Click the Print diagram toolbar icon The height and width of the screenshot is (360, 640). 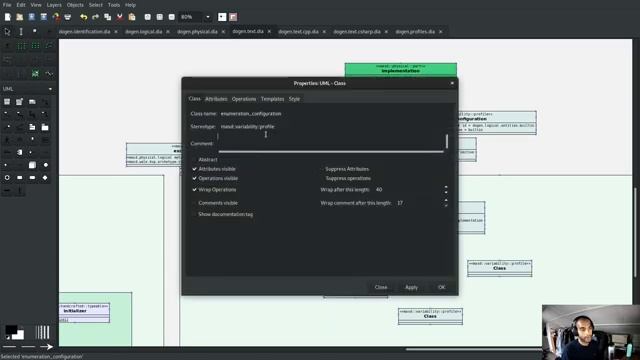[68, 17]
